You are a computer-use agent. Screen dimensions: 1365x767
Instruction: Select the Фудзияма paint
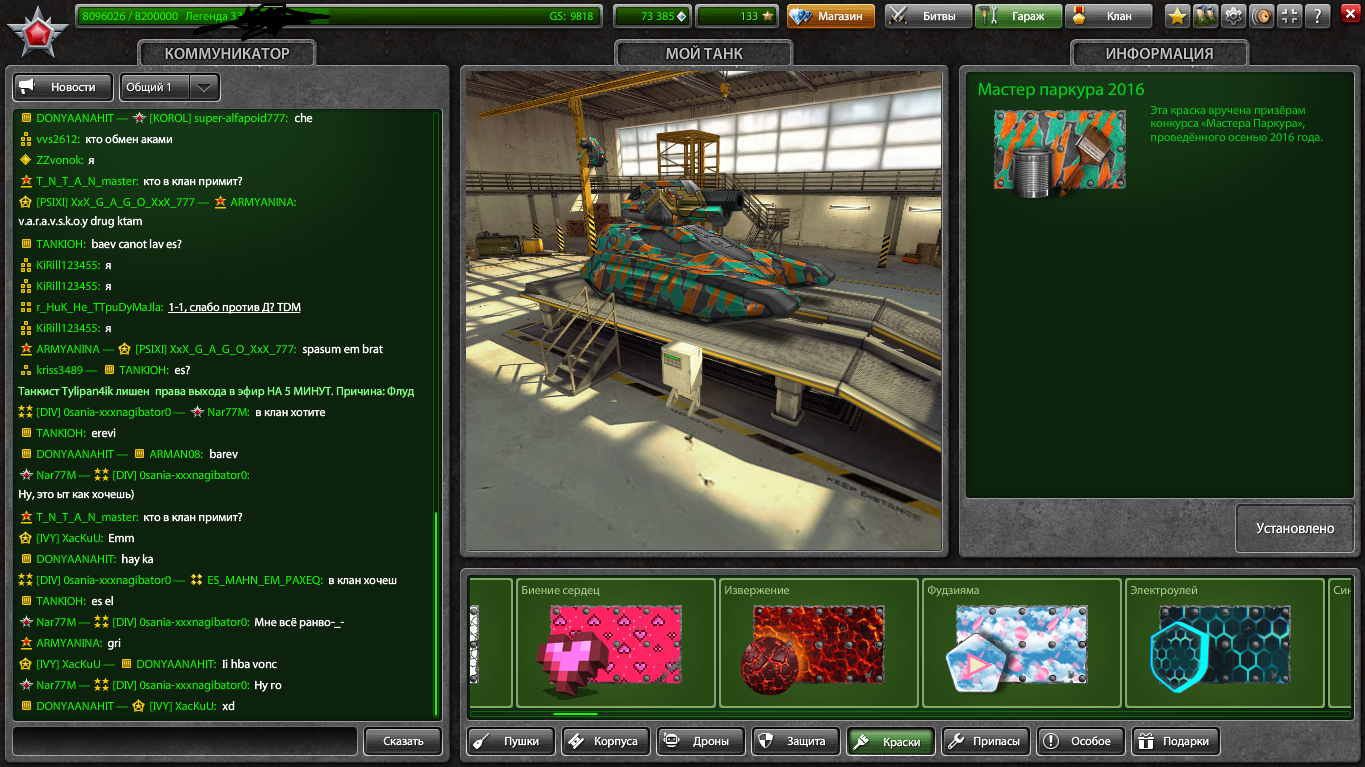(1022, 643)
